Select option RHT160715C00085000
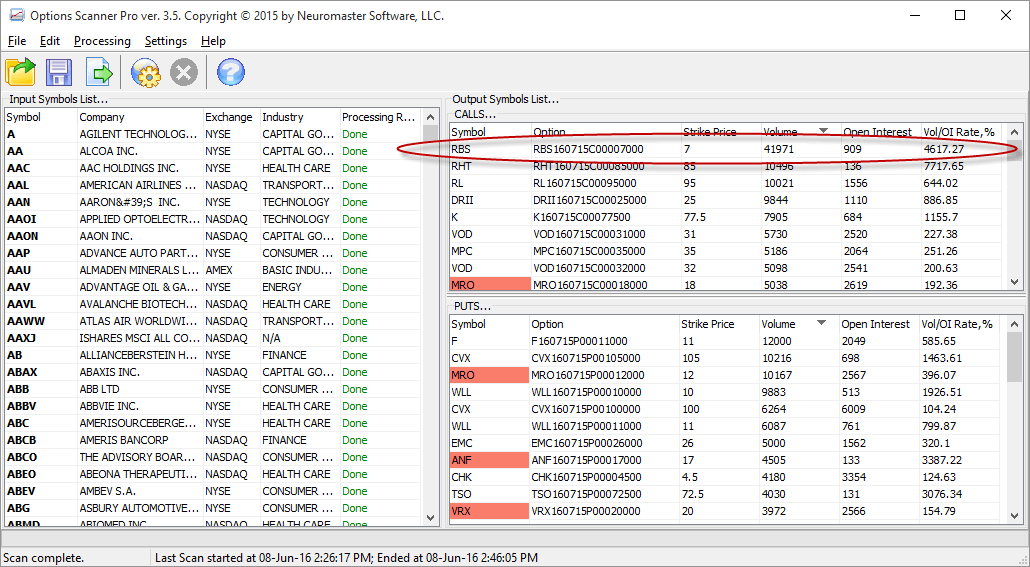 pyautogui.click(x=589, y=166)
